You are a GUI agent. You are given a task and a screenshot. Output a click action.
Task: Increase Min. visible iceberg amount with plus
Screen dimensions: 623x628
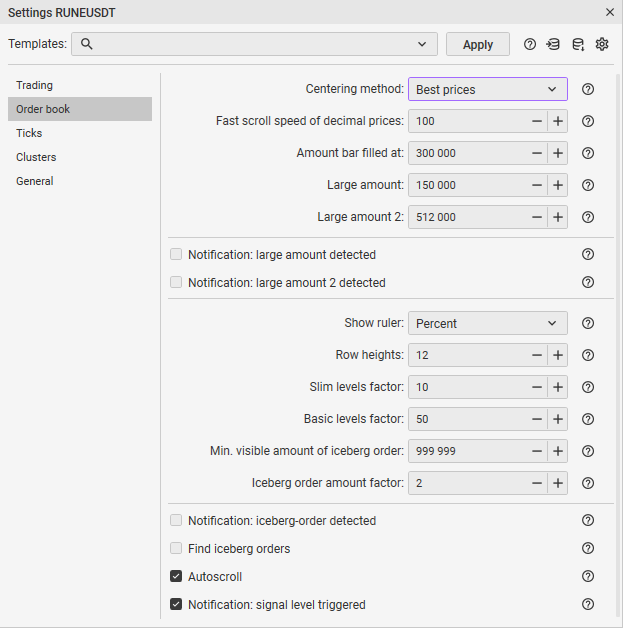coord(558,451)
